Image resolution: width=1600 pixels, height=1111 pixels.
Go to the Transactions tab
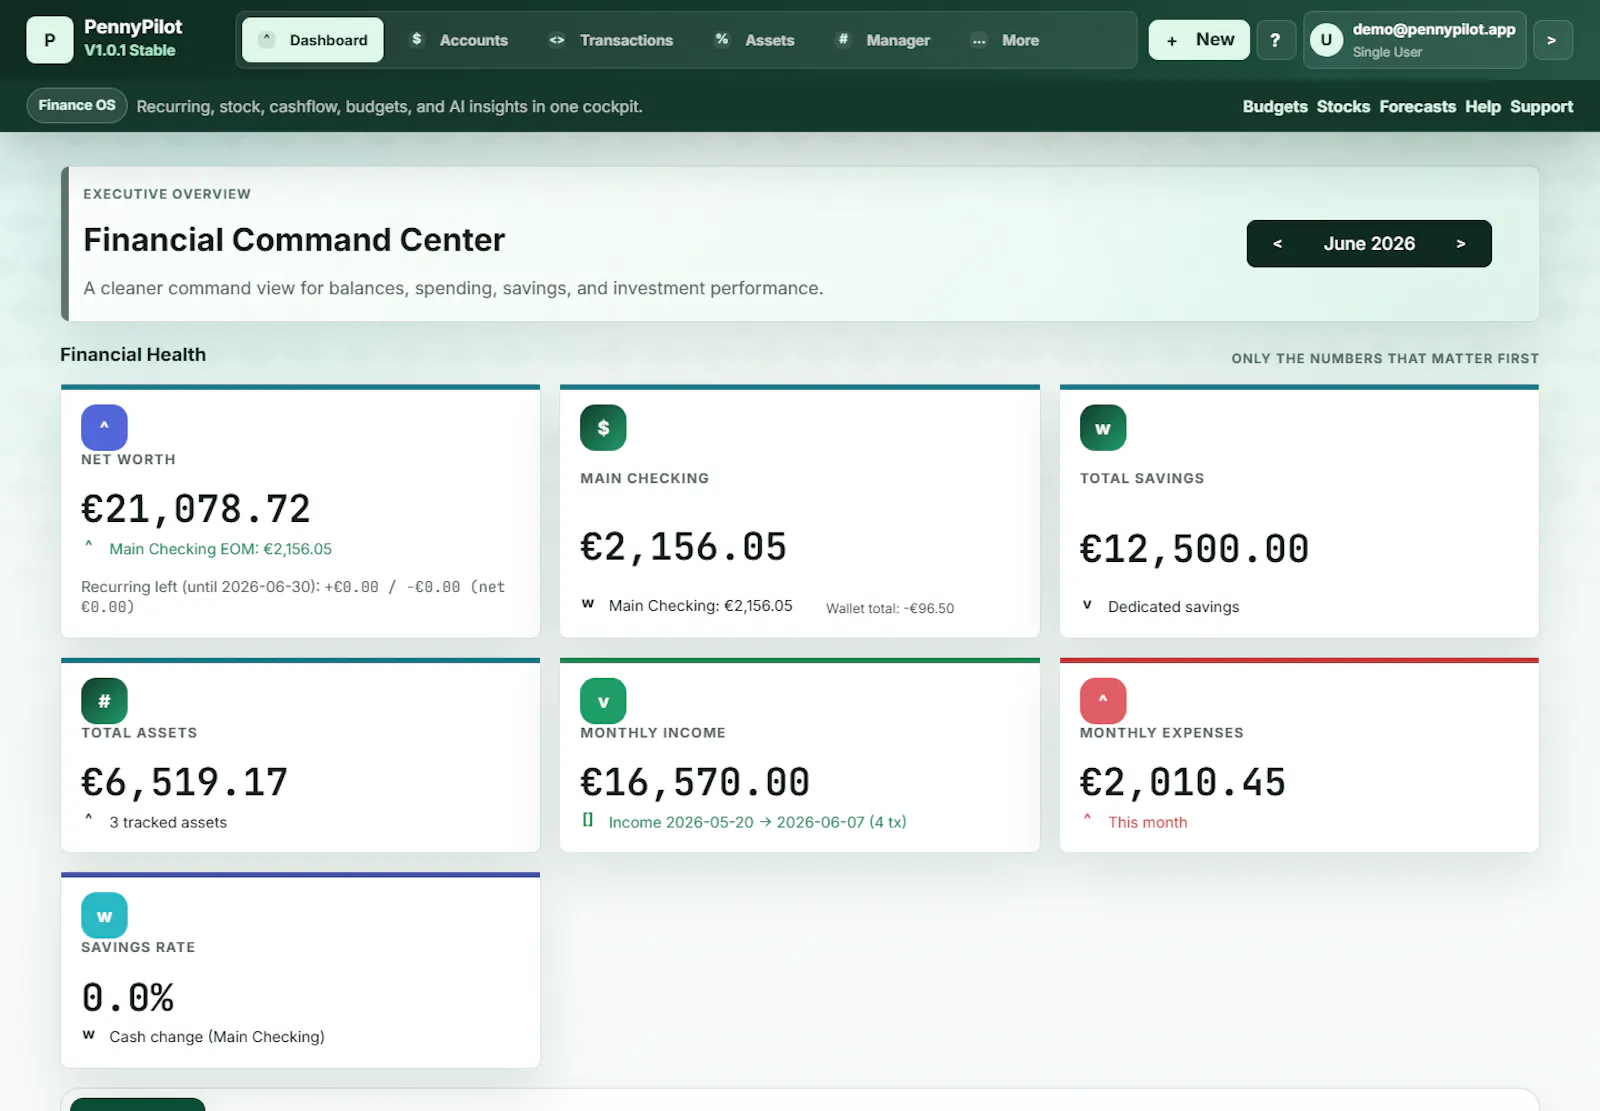tap(610, 40)
